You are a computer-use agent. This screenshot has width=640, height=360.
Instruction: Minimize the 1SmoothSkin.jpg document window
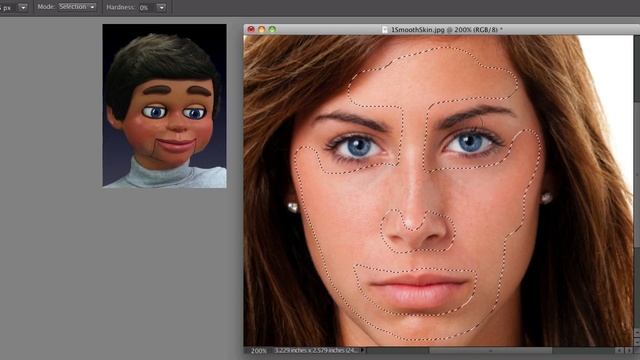tap(262, 29)
